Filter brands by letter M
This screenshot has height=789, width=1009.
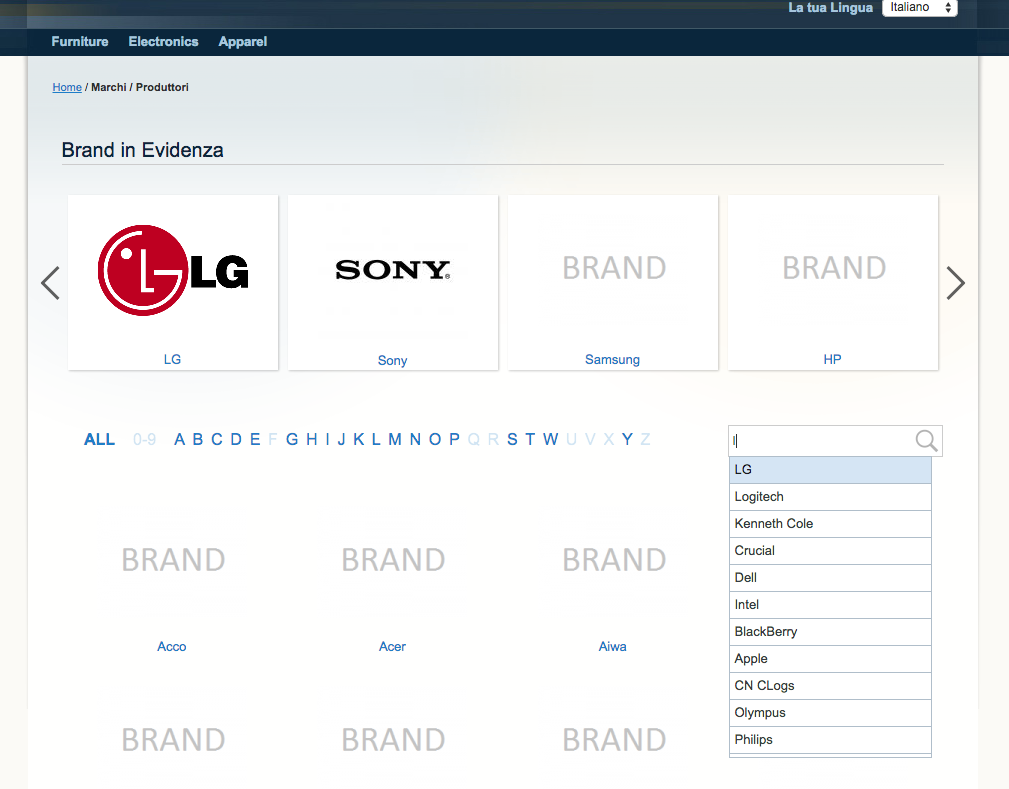[x=395, y=440]
